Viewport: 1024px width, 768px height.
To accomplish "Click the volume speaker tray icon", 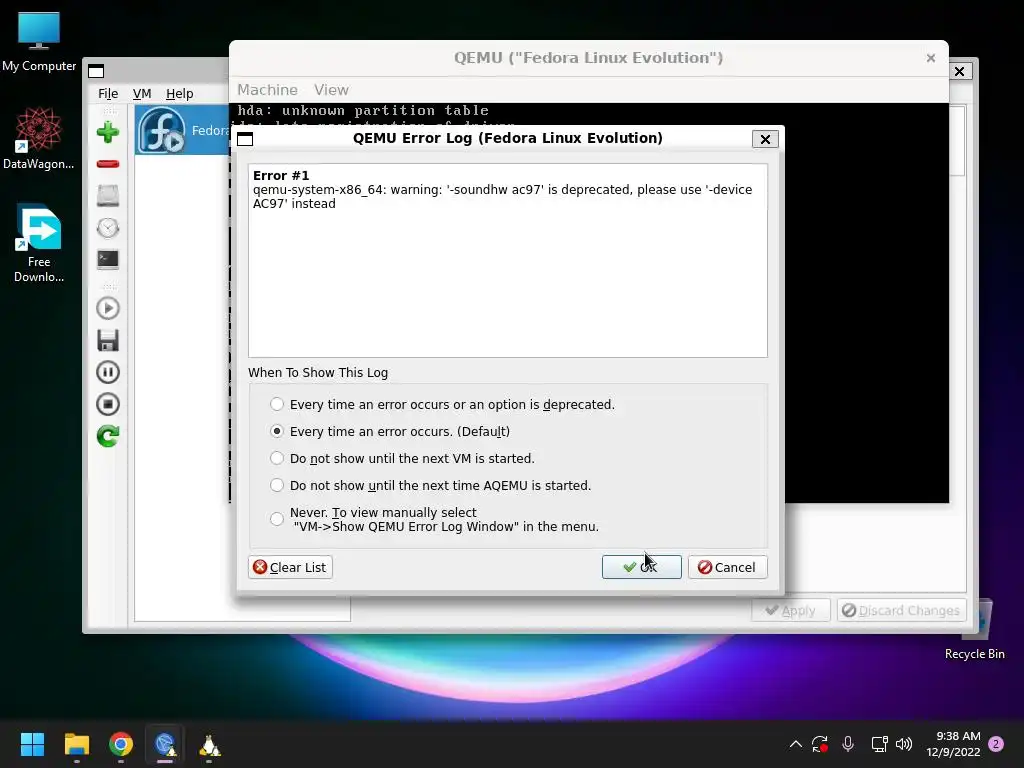I will (904, 743).
